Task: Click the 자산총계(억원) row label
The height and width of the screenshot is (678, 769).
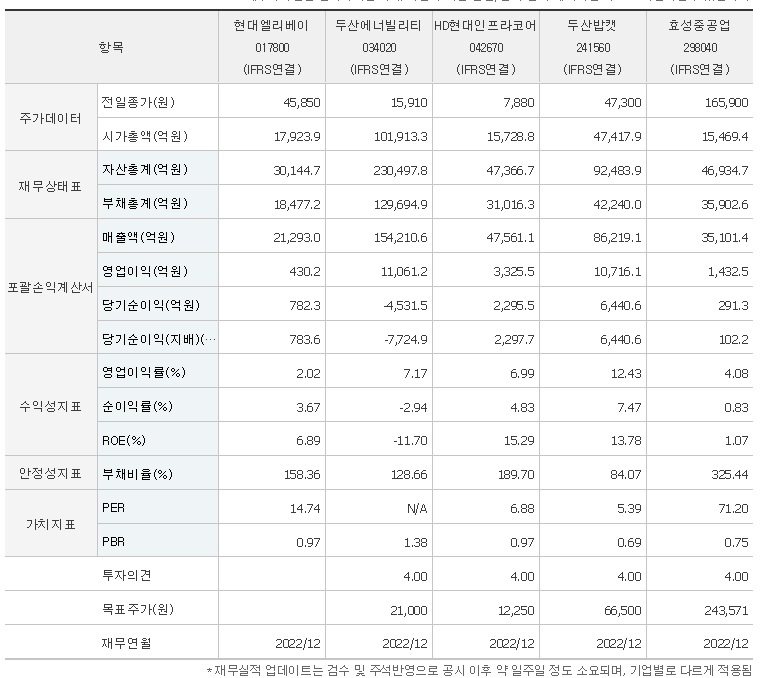Action: click(x=145, y=170)
